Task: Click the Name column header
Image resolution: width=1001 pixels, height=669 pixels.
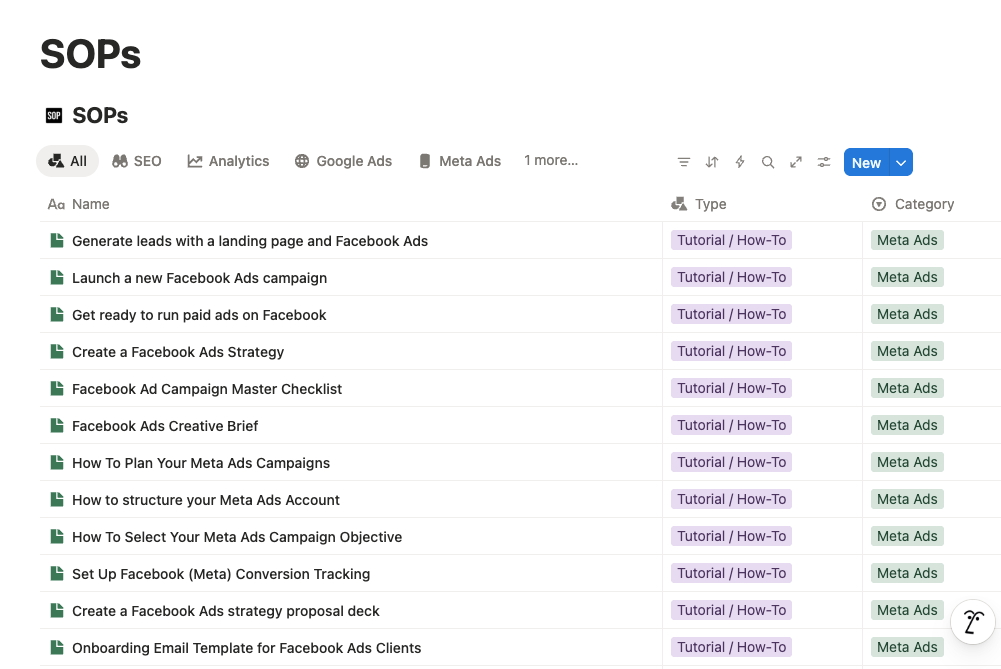Action: tap(90, 204)
